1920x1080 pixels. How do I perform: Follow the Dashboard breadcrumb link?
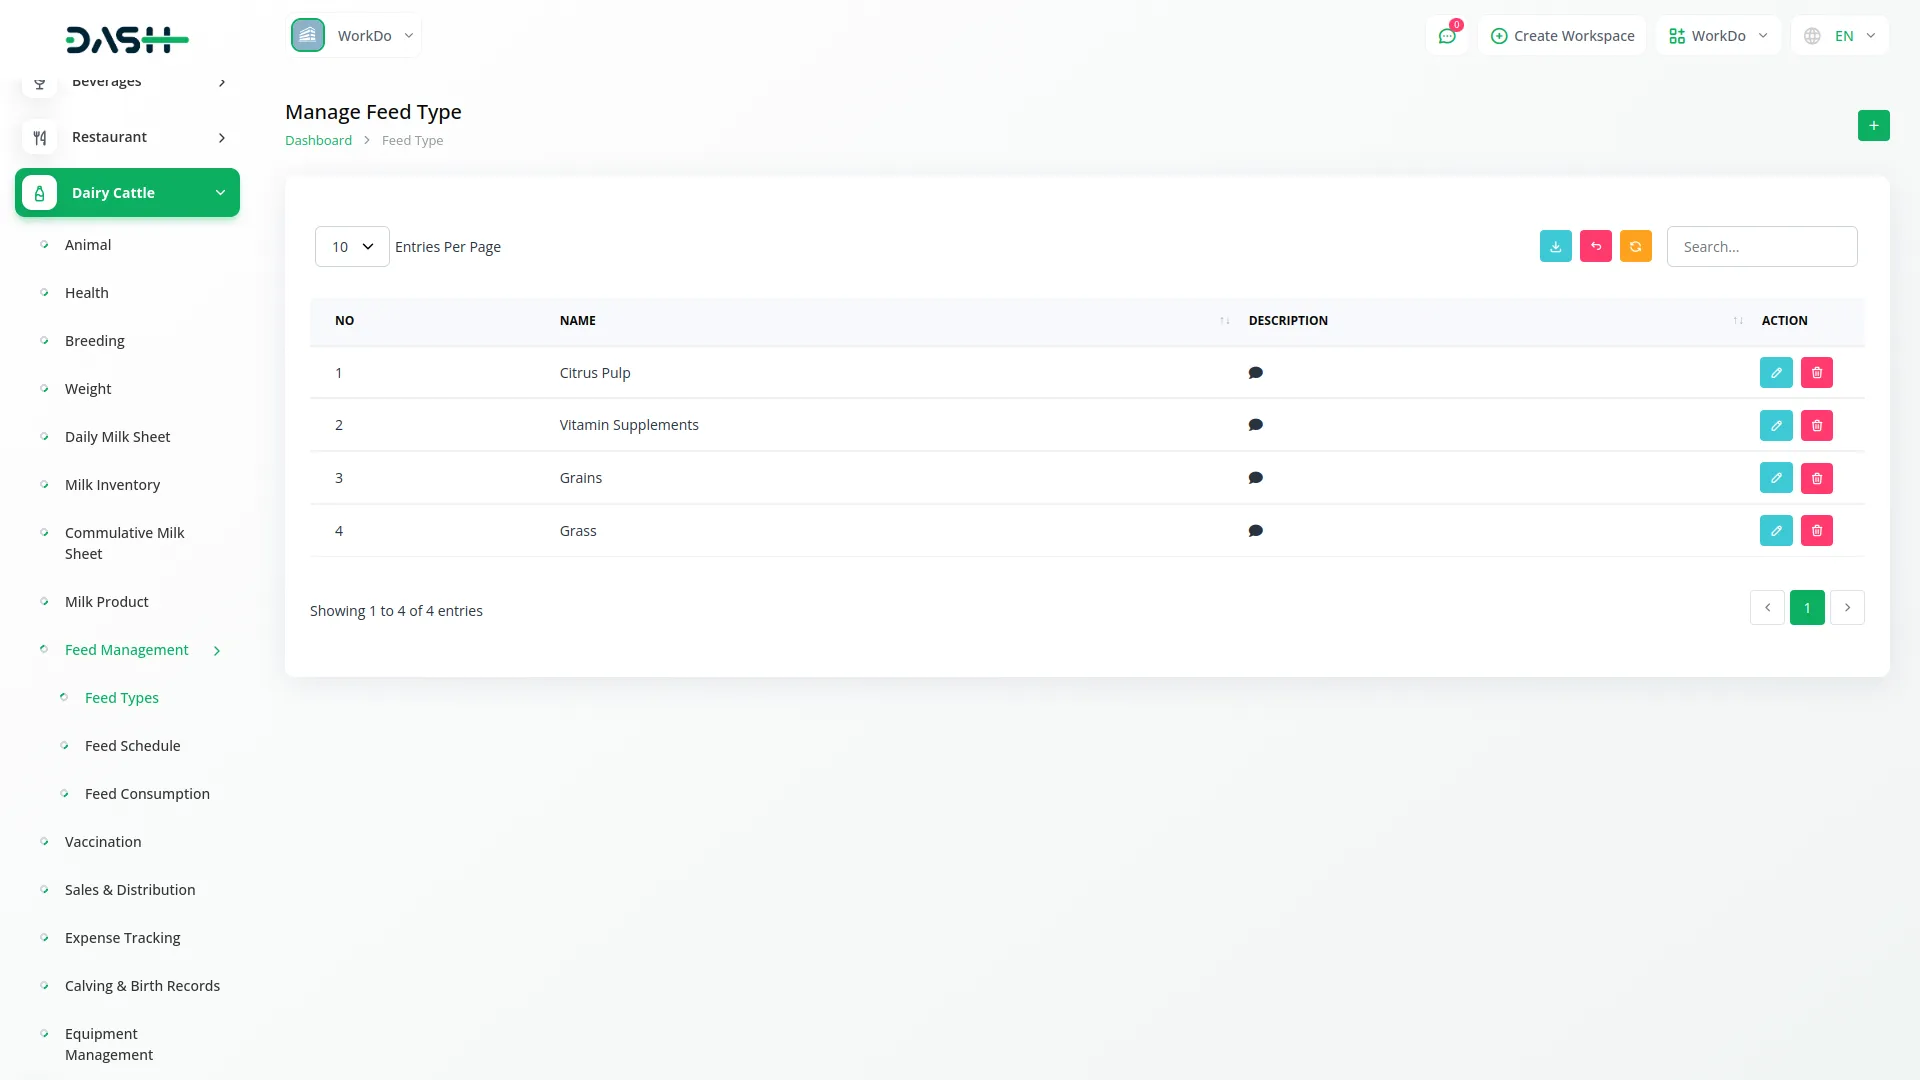[x=318, y=141]
